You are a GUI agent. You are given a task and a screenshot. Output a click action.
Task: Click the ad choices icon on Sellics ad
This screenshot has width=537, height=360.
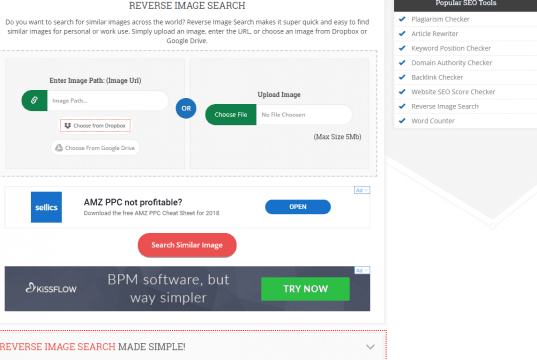[x=362, y=190]
